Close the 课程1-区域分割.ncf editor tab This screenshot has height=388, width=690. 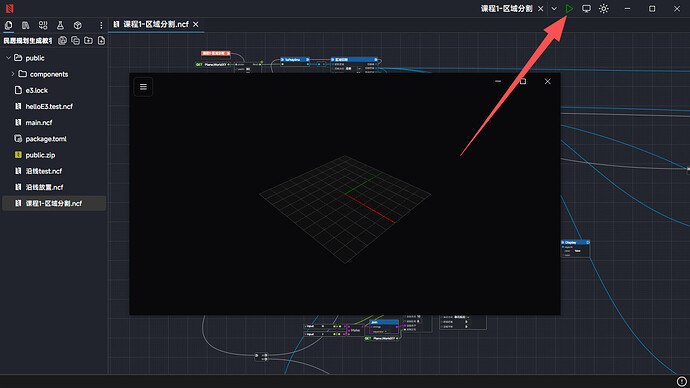[x=196, y=24]
